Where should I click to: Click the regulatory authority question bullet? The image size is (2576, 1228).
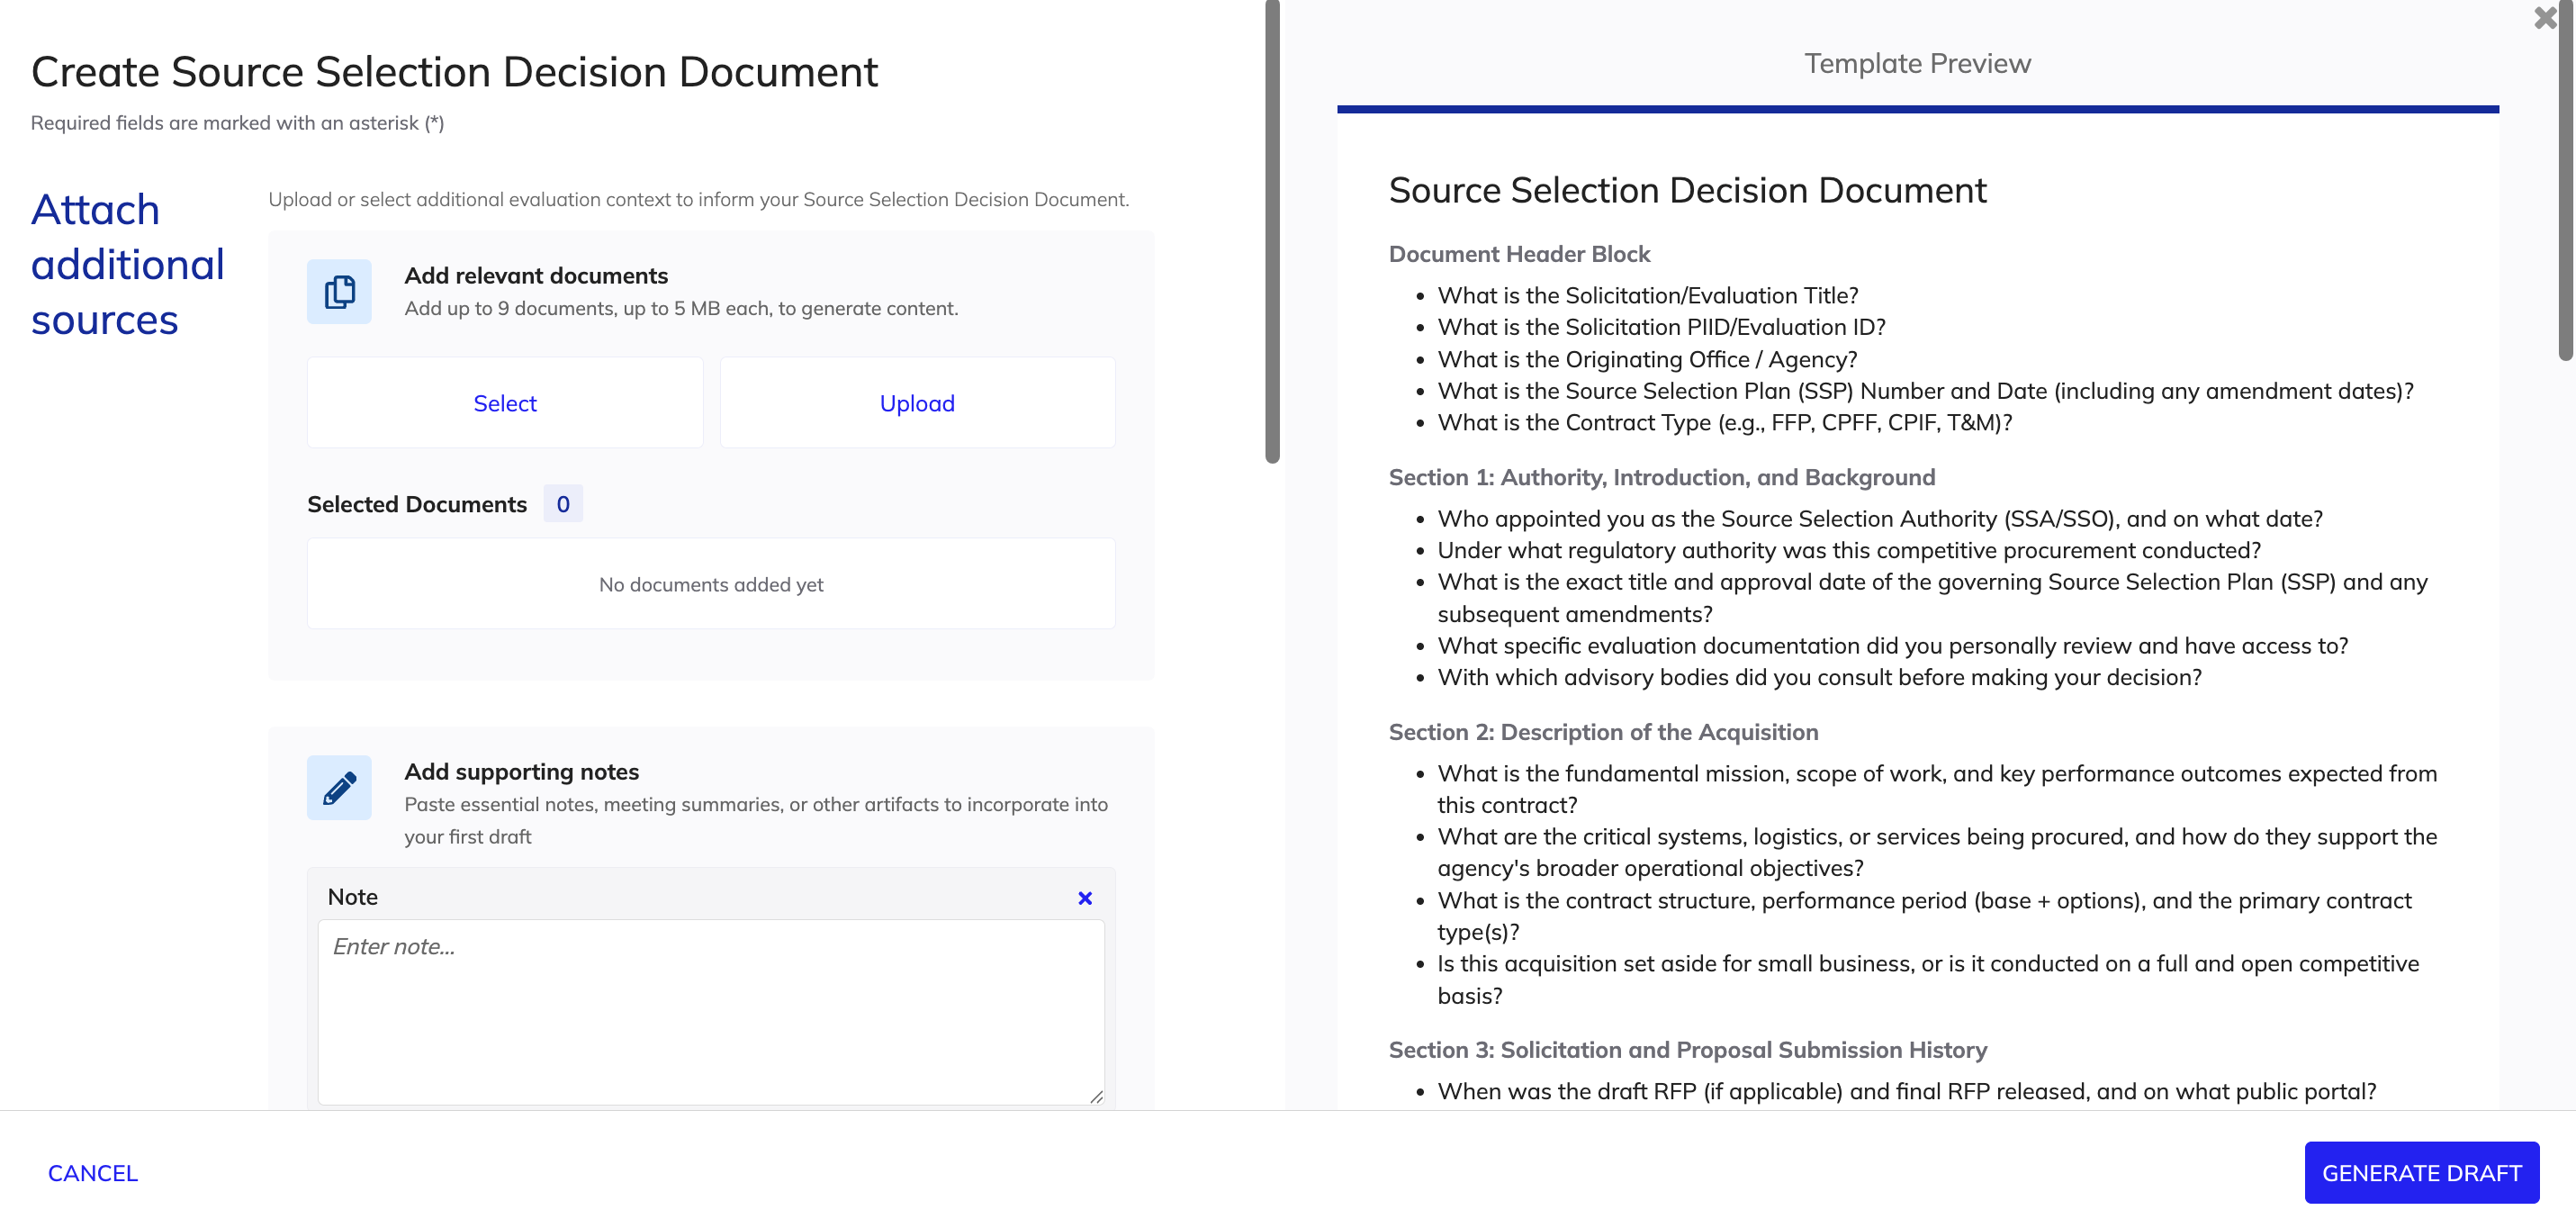1849,551
